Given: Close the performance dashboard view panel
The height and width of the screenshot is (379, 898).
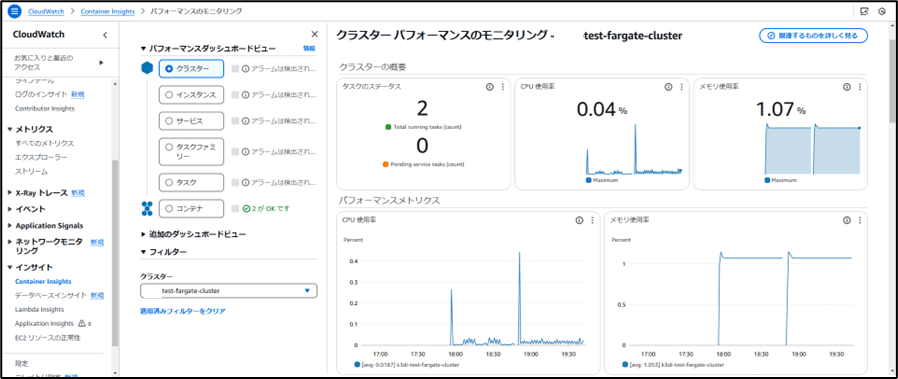Looking at the screenshot, I should pos(314,34).
